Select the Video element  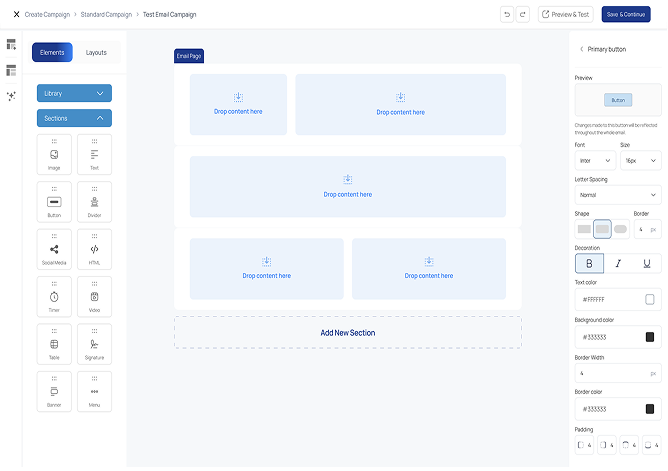(x=94, y=298)
